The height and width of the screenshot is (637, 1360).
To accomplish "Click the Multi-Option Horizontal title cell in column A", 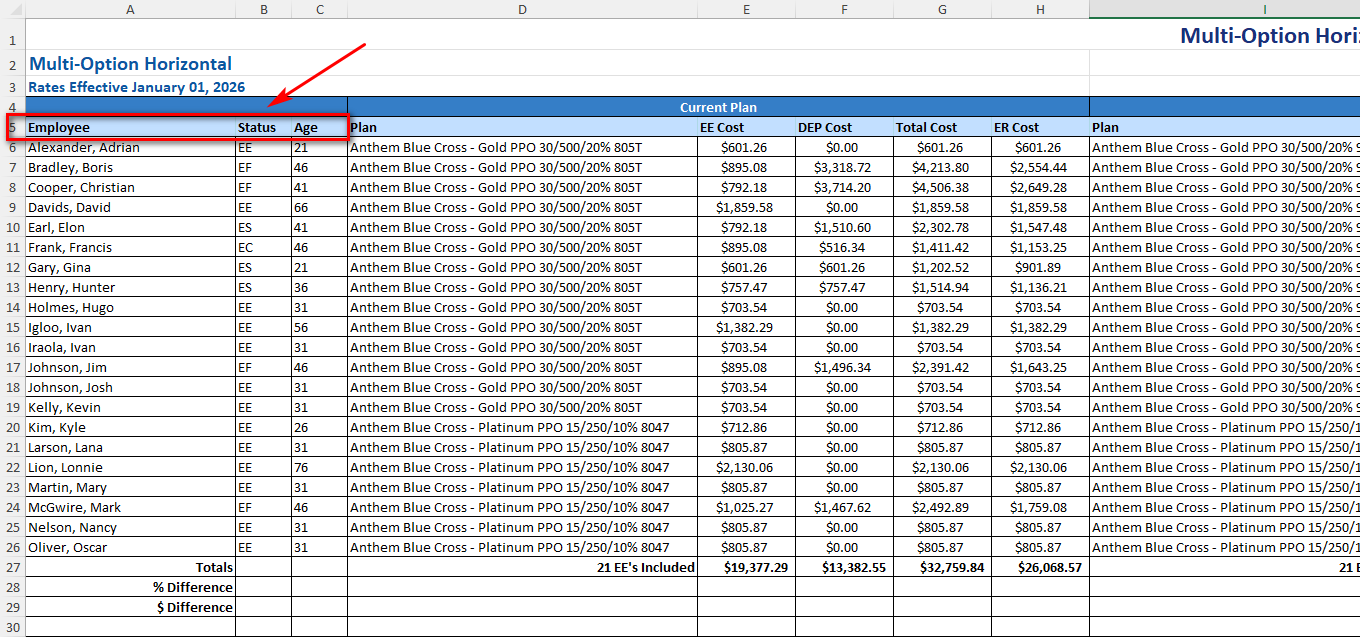I will point(130,64).
